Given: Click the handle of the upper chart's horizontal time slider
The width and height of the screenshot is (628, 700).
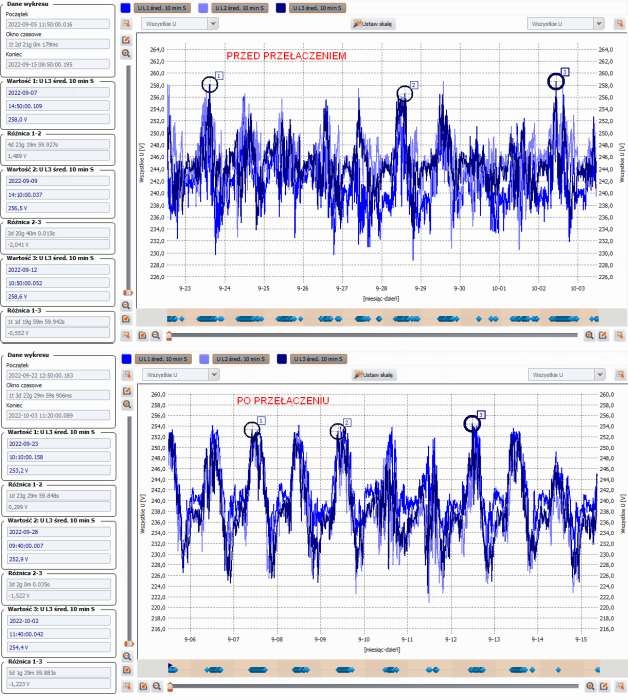Looking at the screenshot, I should point(169,336).
